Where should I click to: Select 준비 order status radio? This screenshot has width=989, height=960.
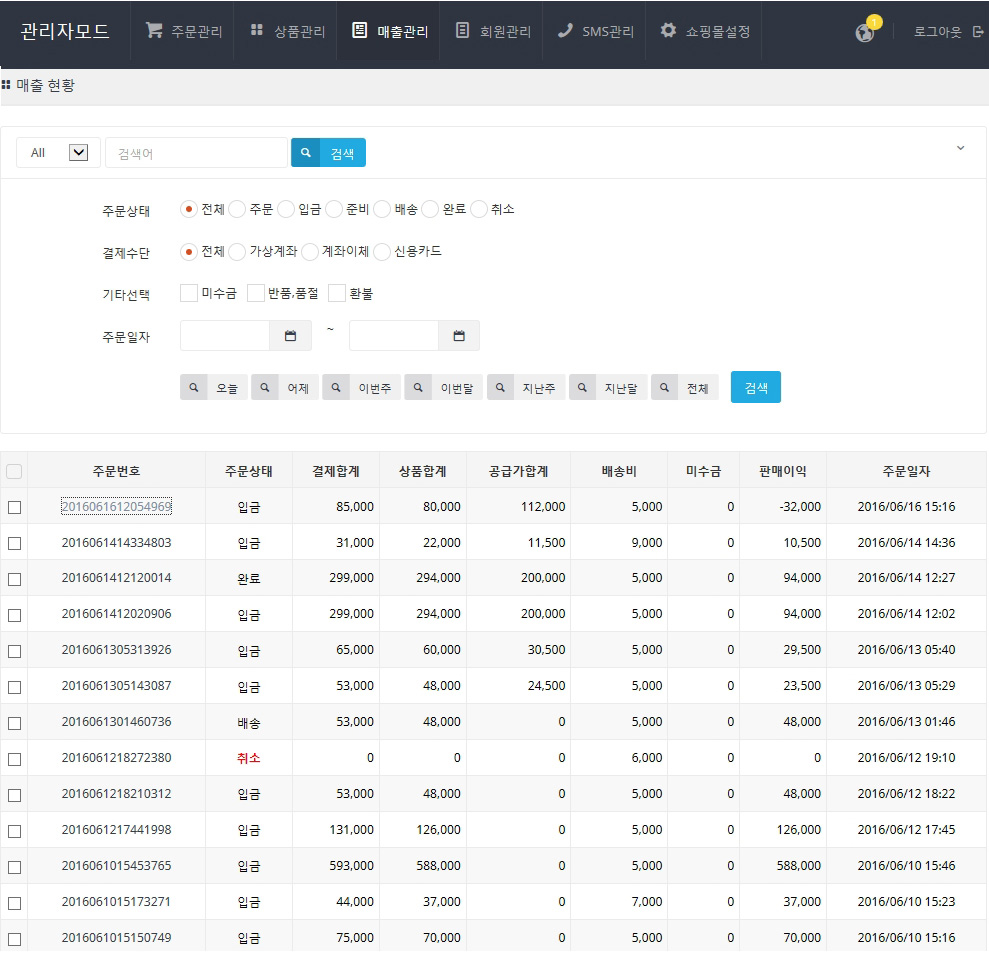coord(334,209)
